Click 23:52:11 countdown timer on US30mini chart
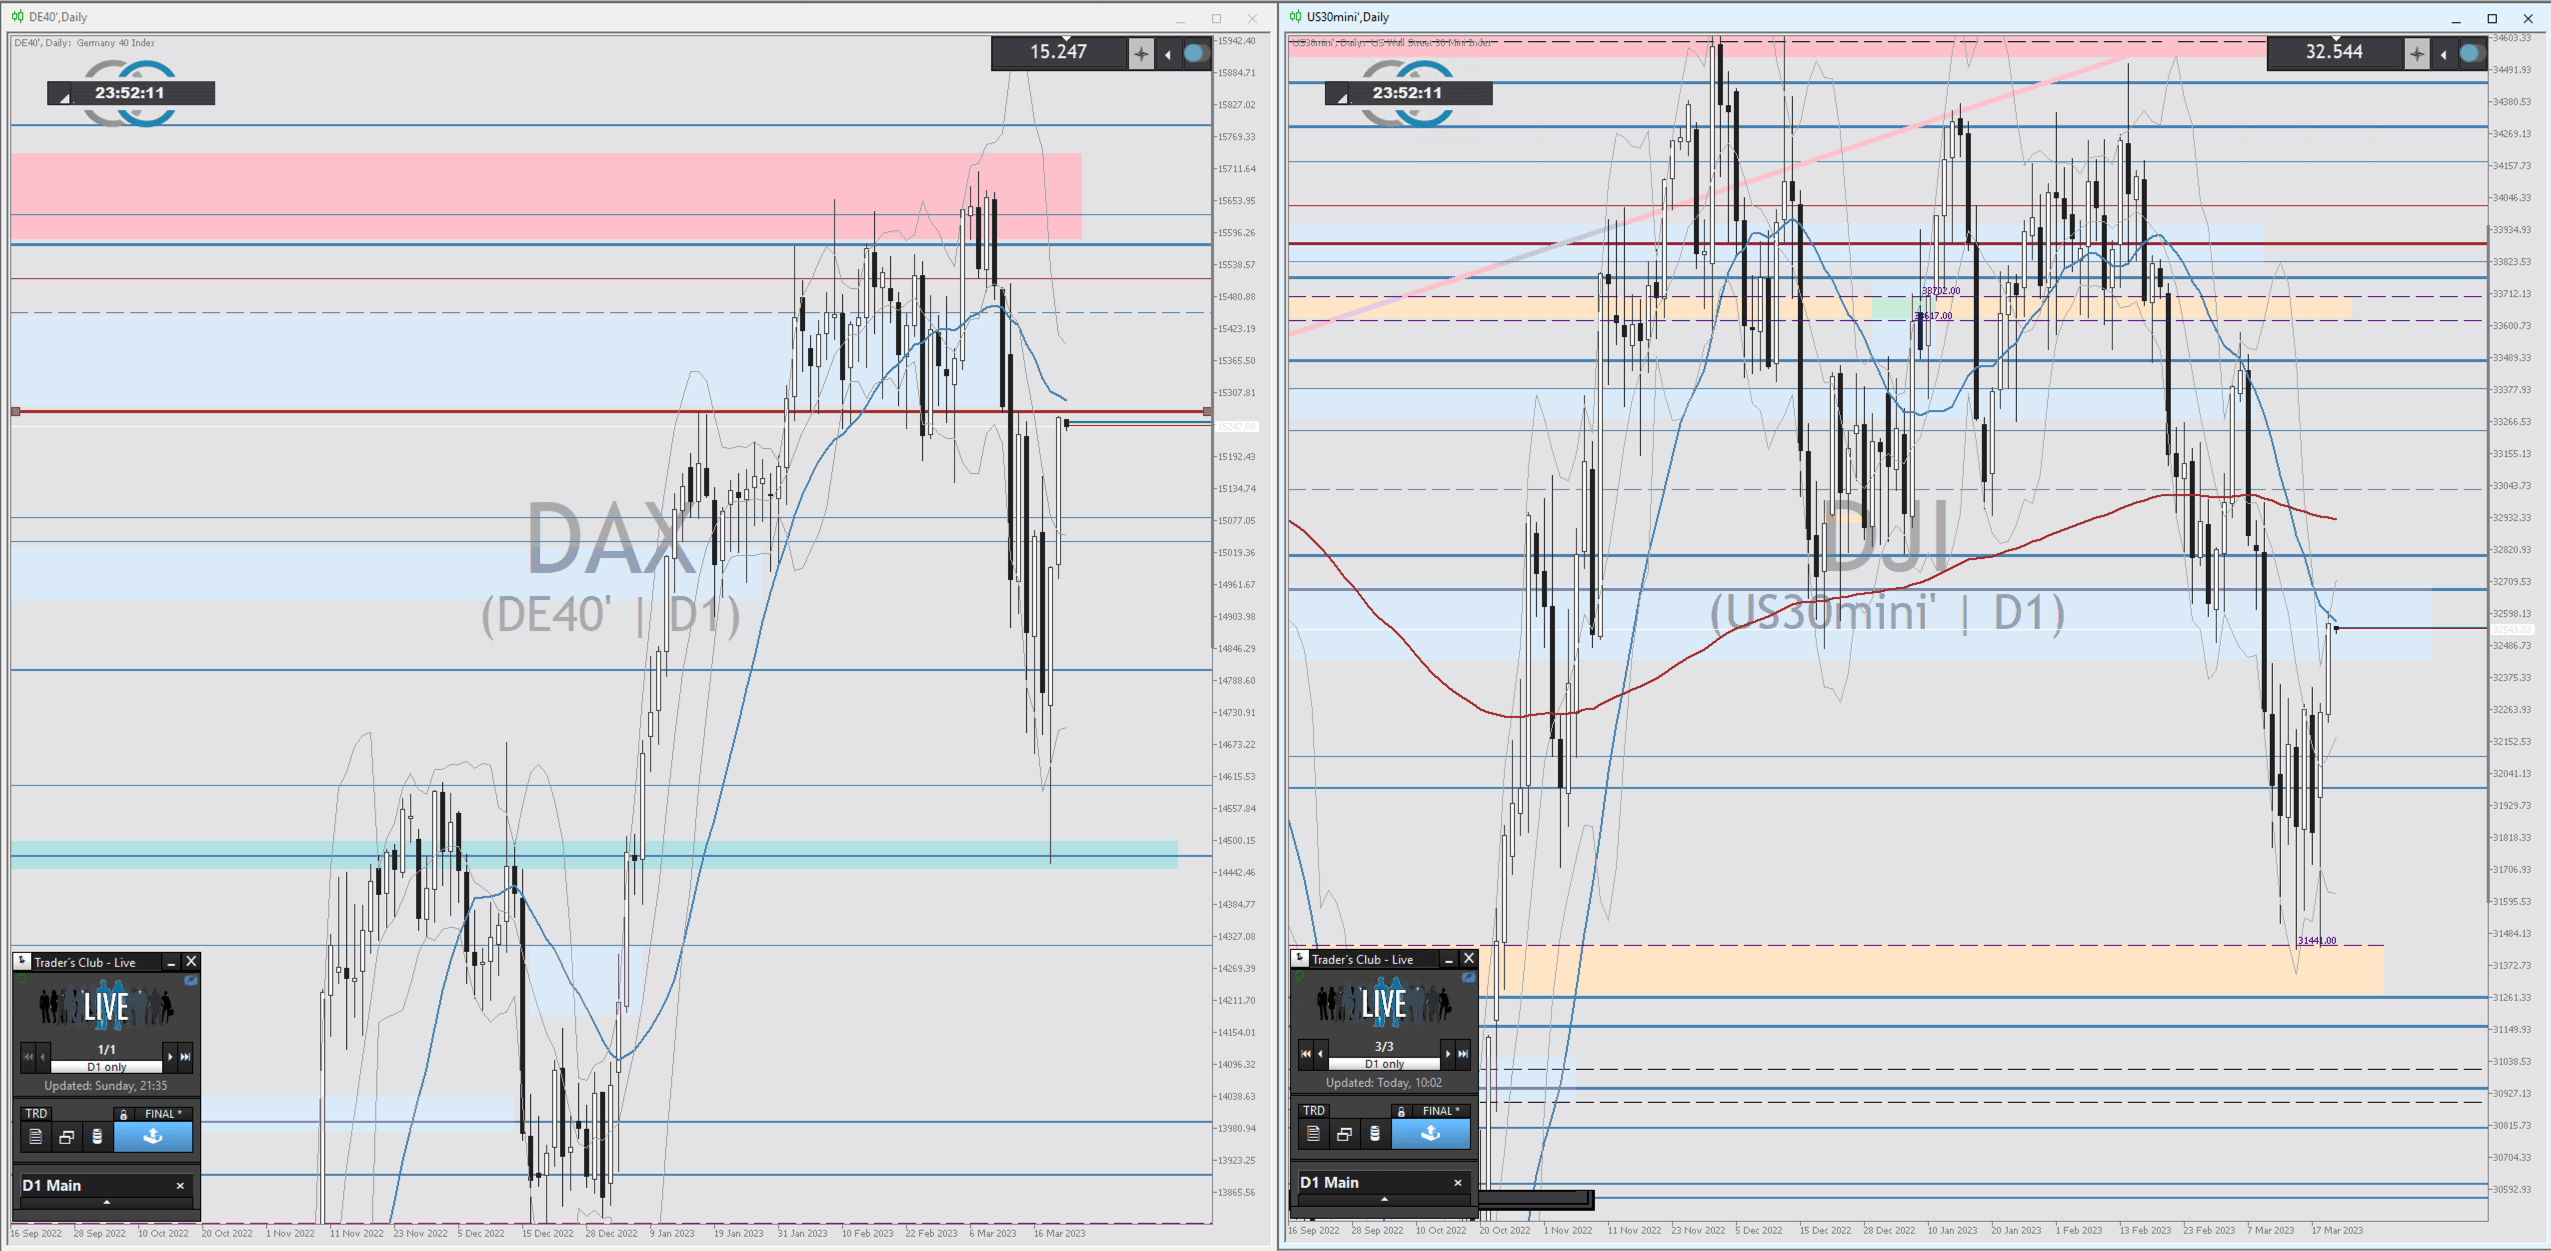This screenshot has height=1251, width=2551. 1407,93
